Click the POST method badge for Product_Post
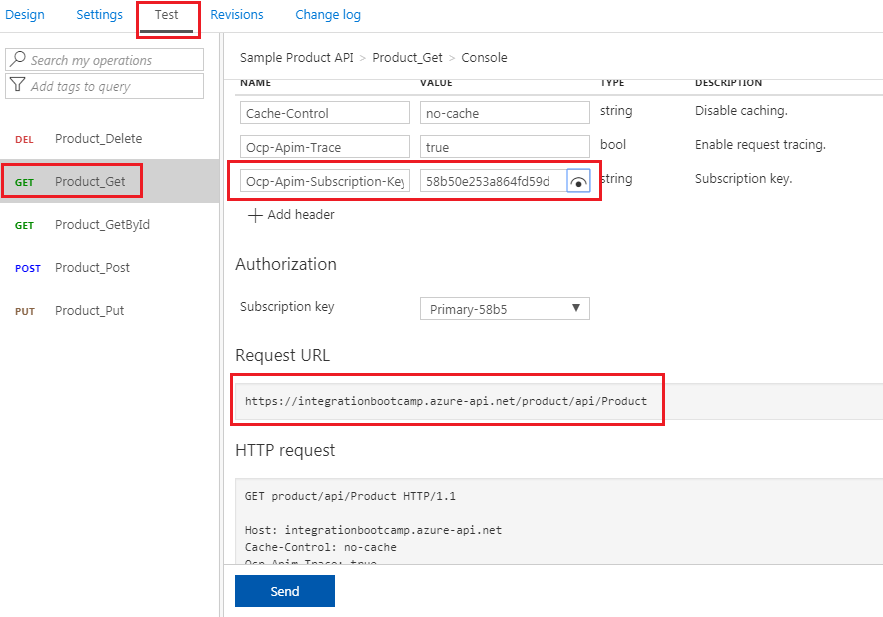 pyautogui.click(x=28, y=269)
